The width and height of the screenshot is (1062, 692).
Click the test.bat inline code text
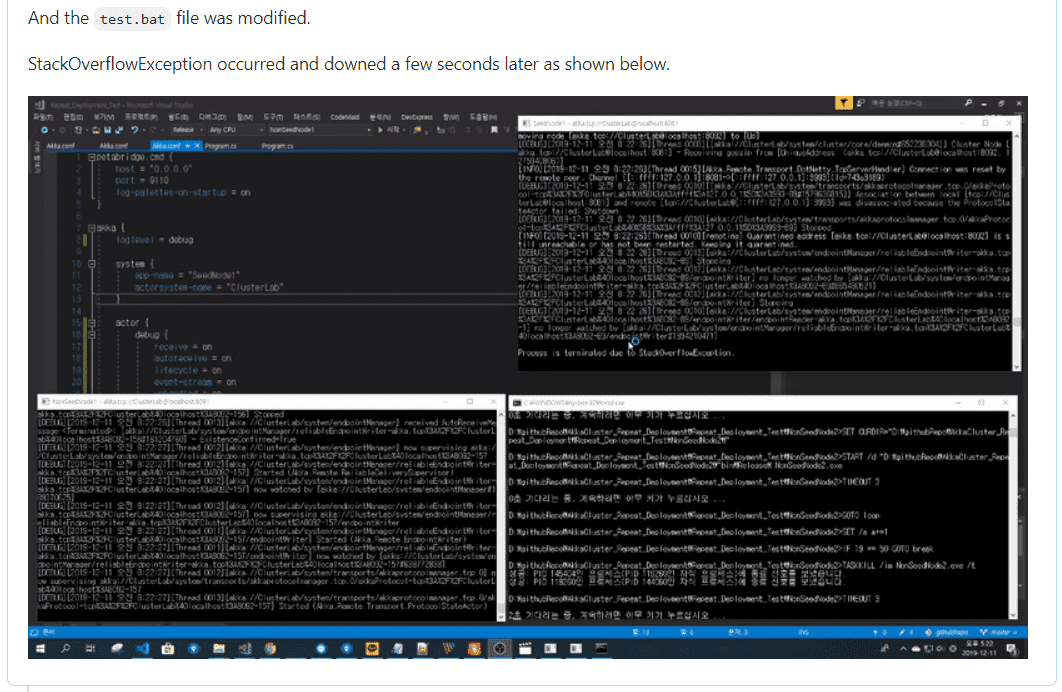[x=132, y=19]
